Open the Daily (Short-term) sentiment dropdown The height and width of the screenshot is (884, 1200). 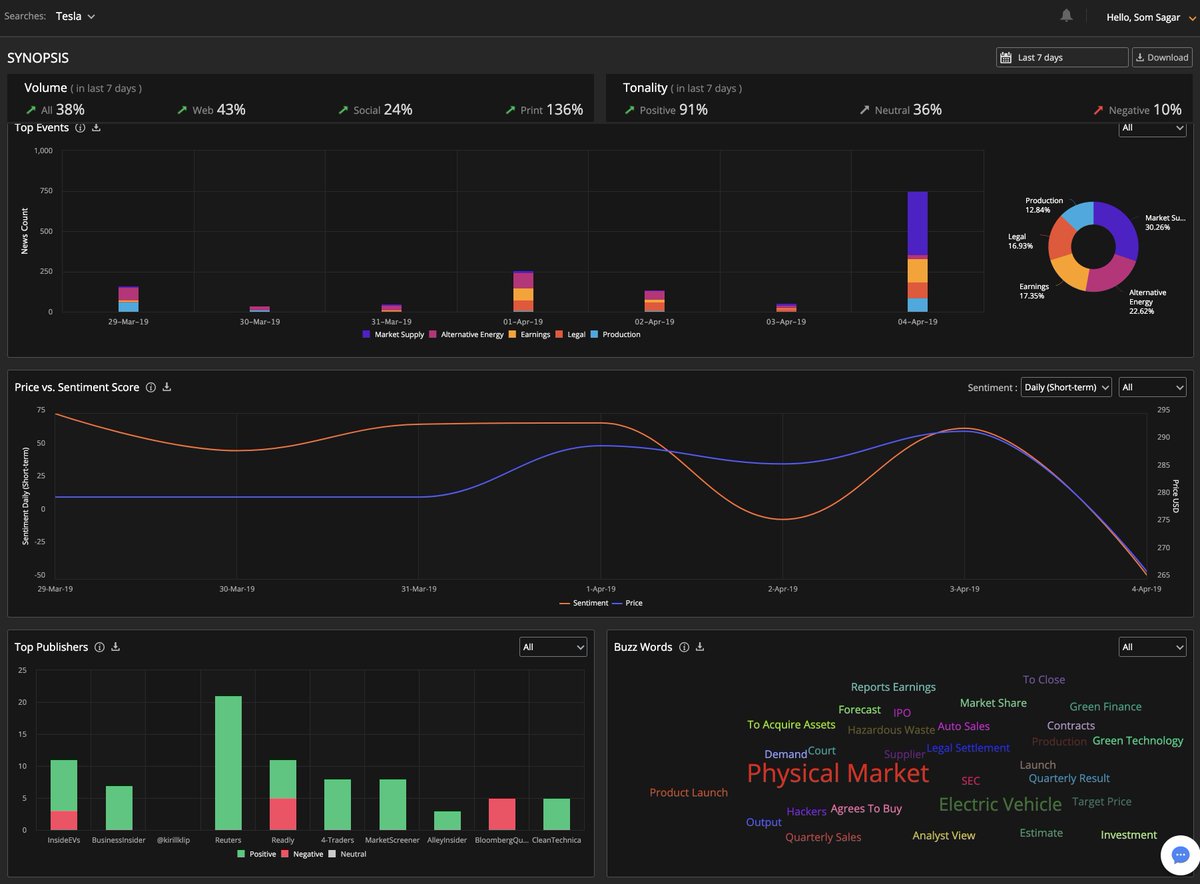point(1066,387)
